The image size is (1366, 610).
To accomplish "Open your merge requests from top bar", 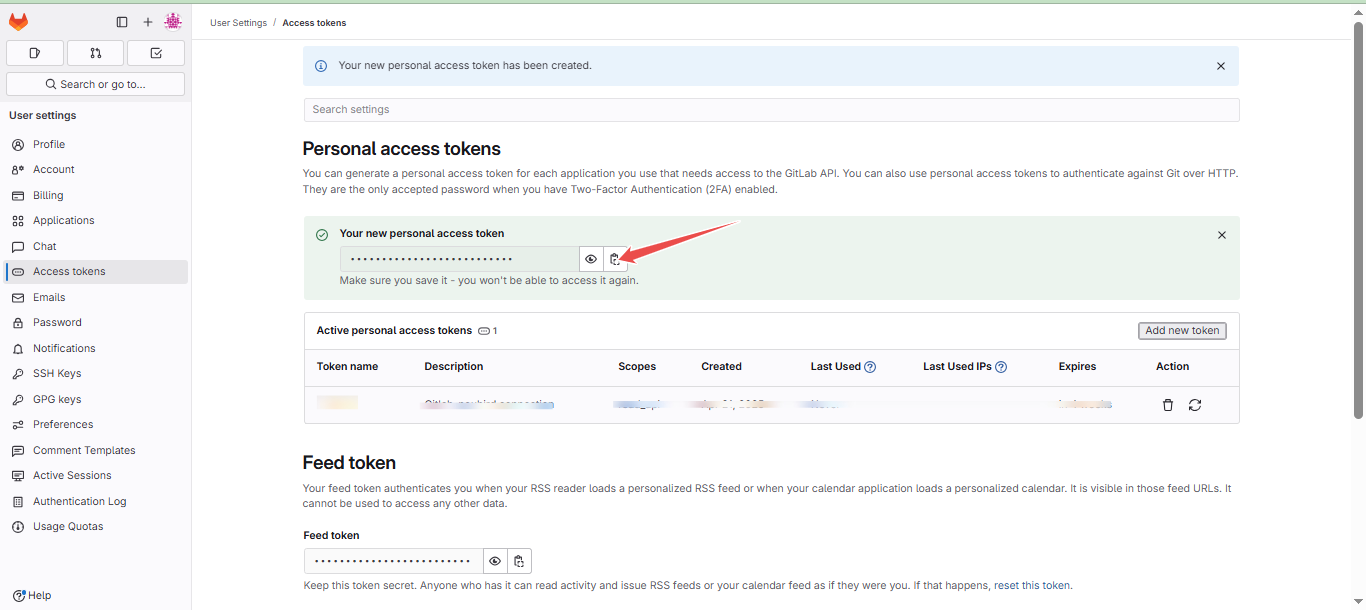I will pyautogui.click(x=95, y=52).
